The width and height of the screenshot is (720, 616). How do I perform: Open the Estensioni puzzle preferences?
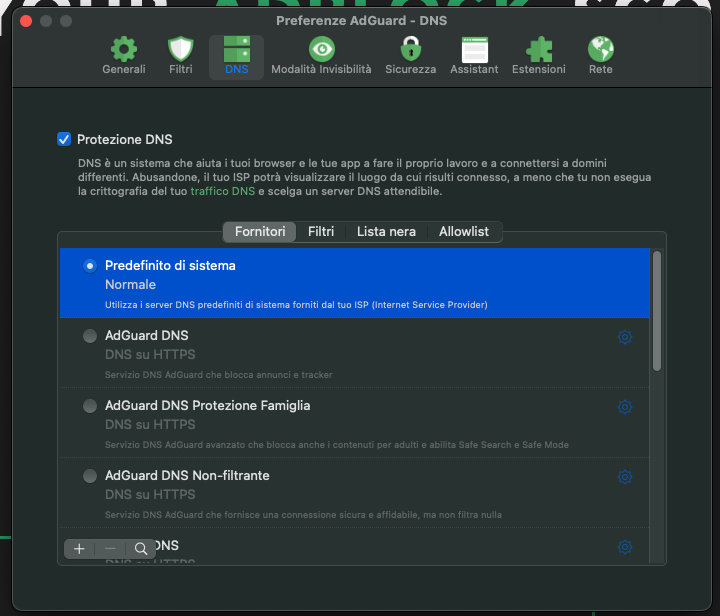pyautogui.click(x=539, y=56)
